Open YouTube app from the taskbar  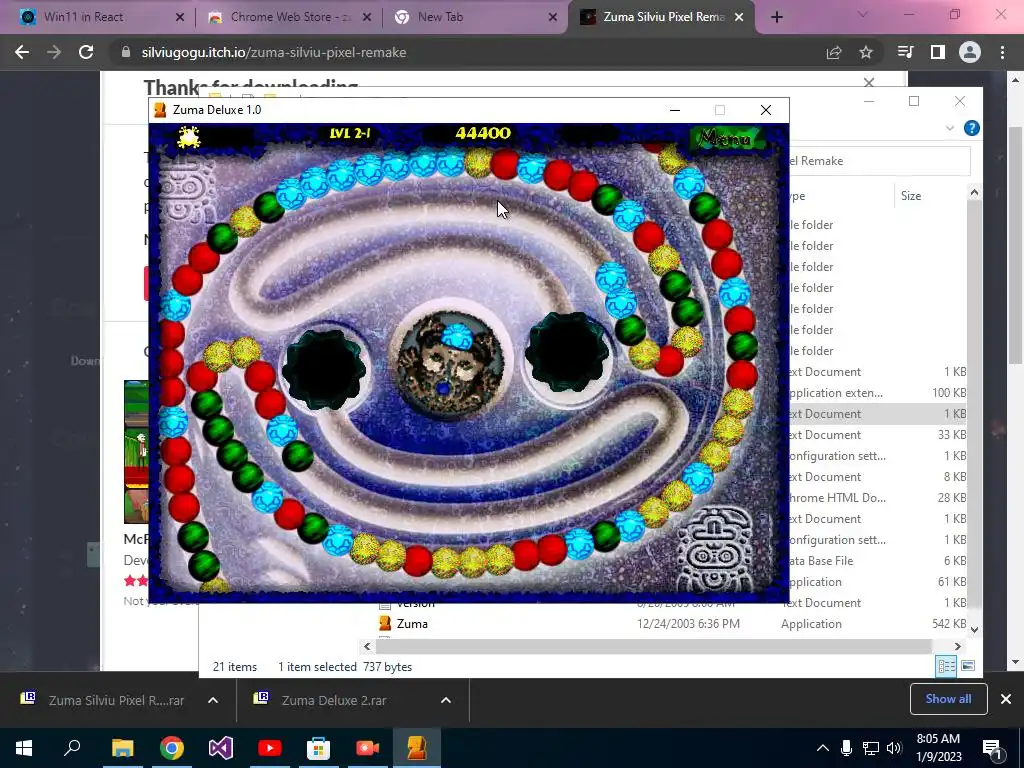pos(270,748)
